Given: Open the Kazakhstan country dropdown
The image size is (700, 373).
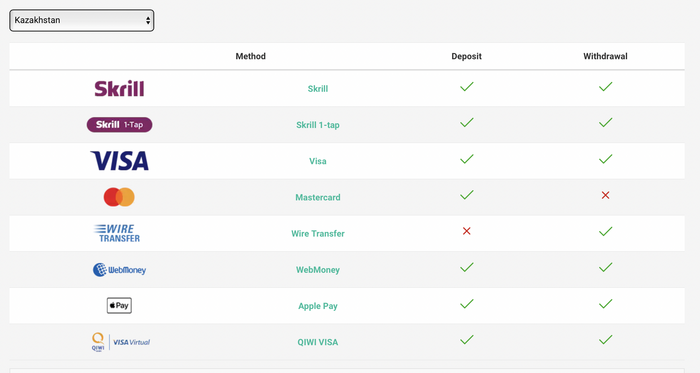Looking at the screenshot, I should (82, 21).
